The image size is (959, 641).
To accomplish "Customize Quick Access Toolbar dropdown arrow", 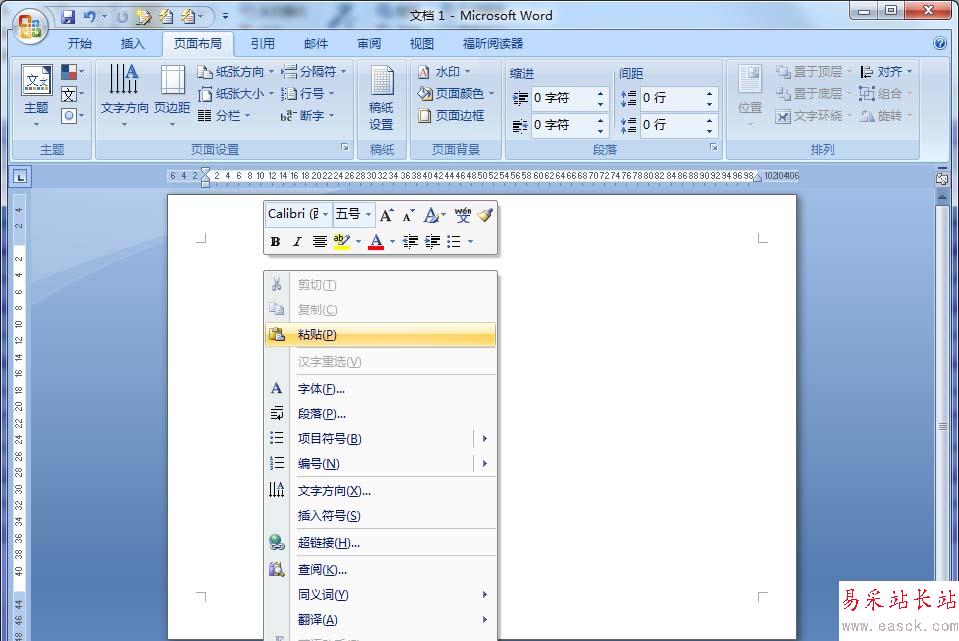I will [x=225, y=17].
